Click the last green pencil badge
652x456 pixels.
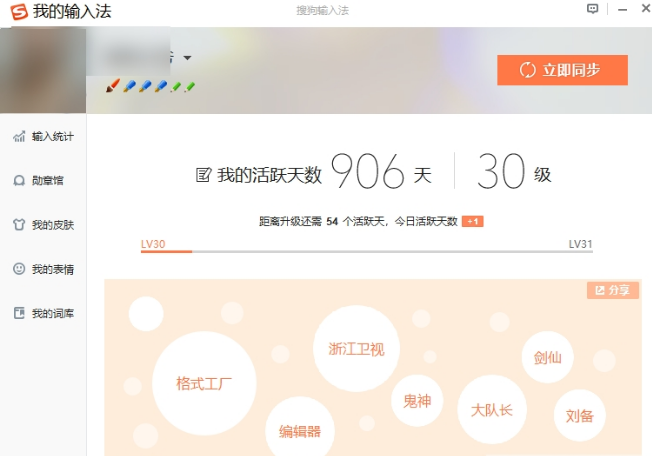pos(190,86)
